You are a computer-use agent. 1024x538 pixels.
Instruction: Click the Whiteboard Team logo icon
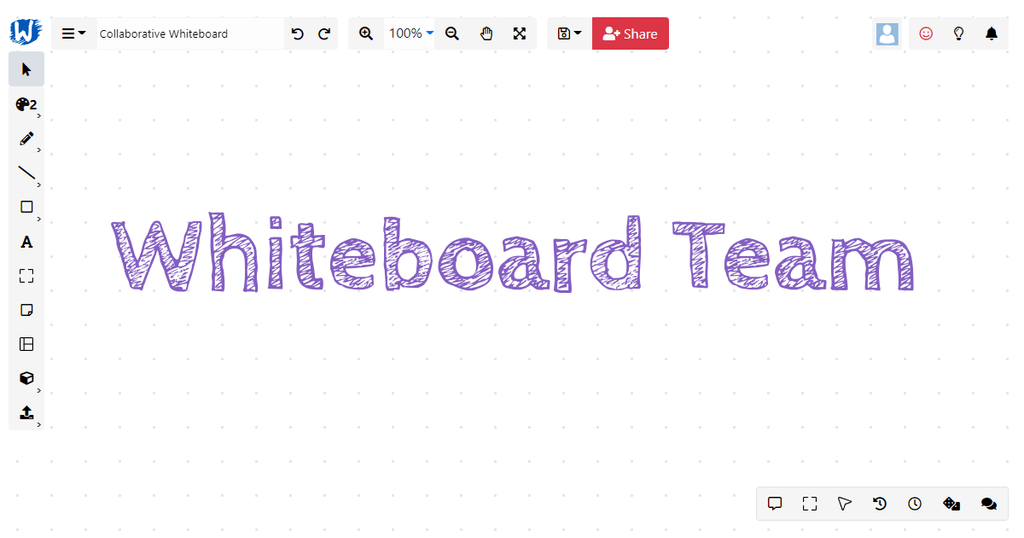(x=26, y=31)
